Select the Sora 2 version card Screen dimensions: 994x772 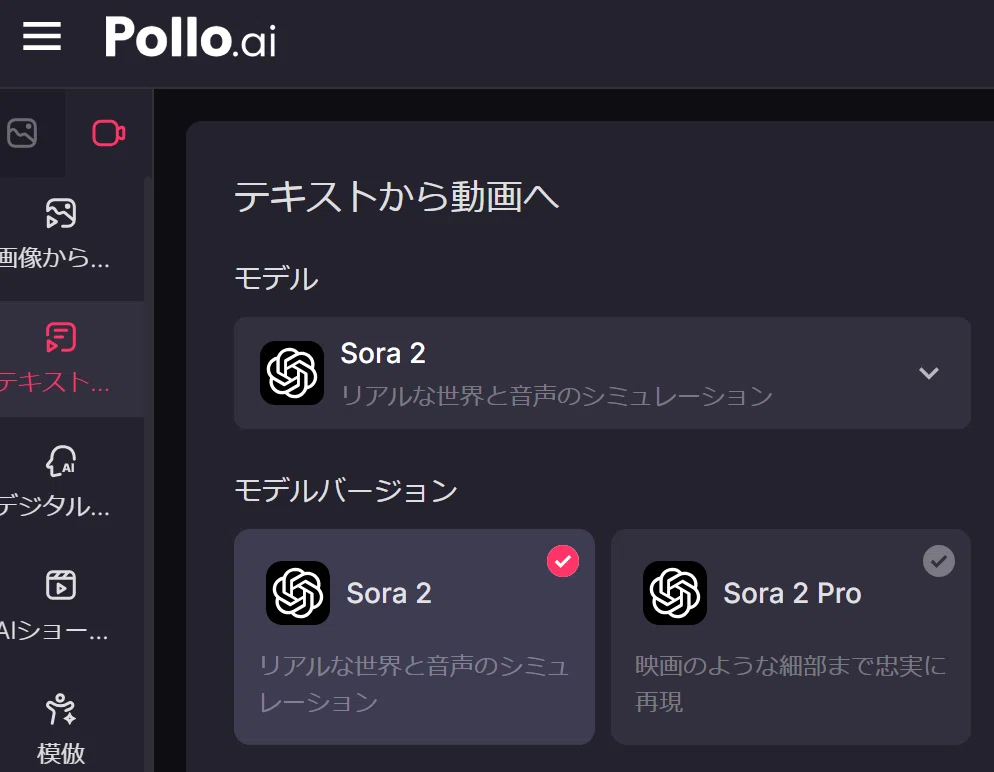pos(414,636)
